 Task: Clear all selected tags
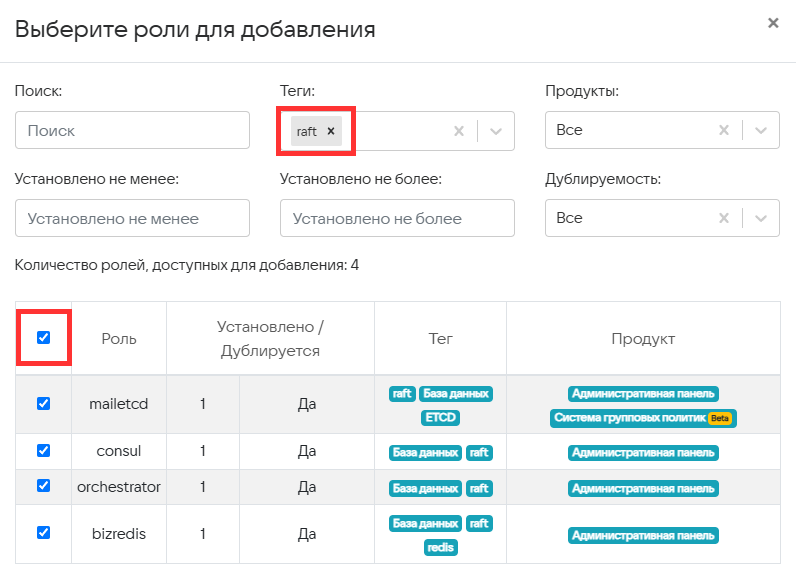[459, 131]
